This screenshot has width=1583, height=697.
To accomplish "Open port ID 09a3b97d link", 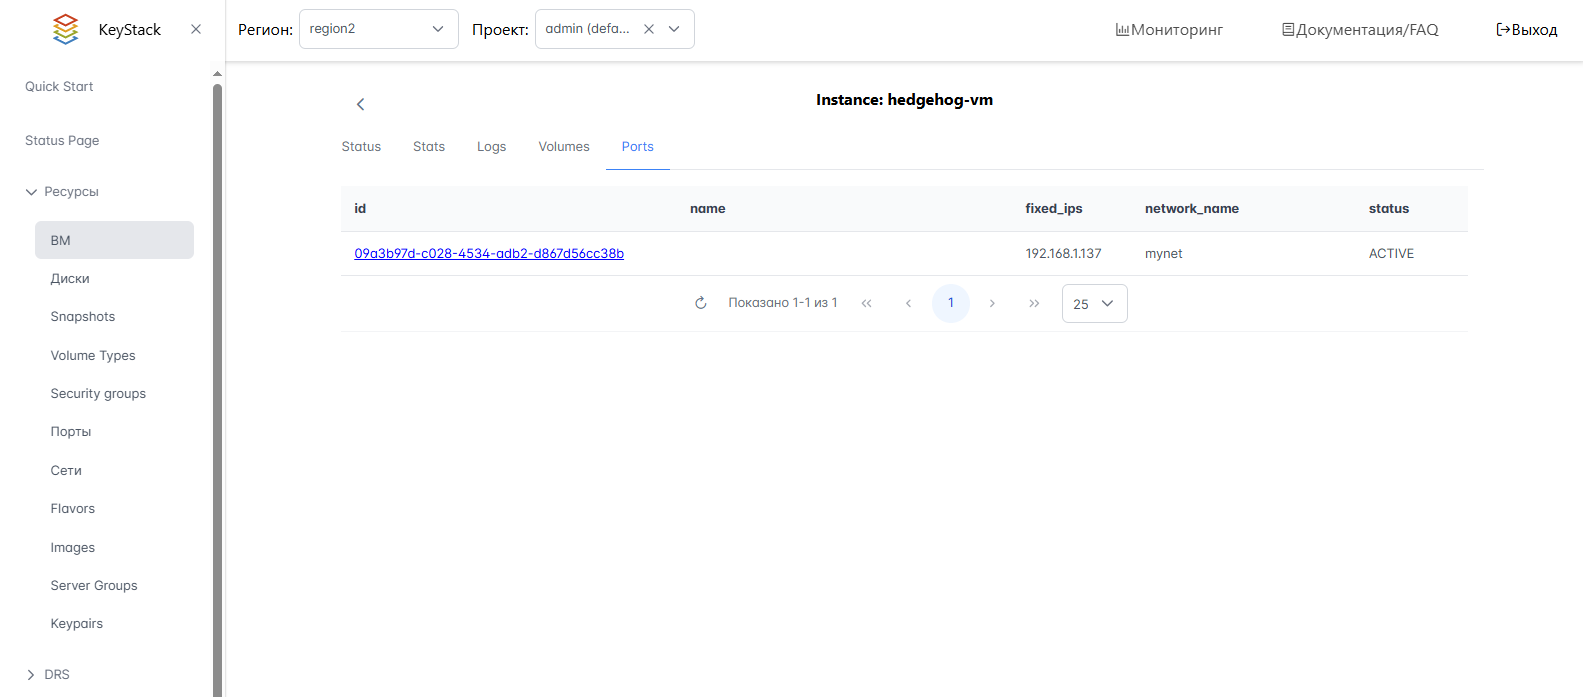I will (x=489, y=254).
